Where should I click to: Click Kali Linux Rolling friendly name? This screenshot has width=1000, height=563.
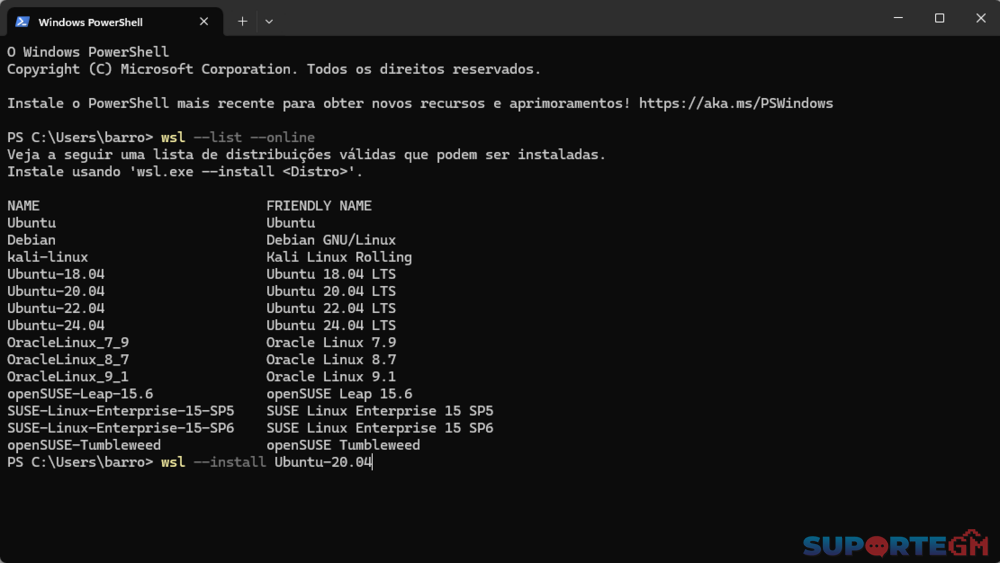[x=339, y=257]
